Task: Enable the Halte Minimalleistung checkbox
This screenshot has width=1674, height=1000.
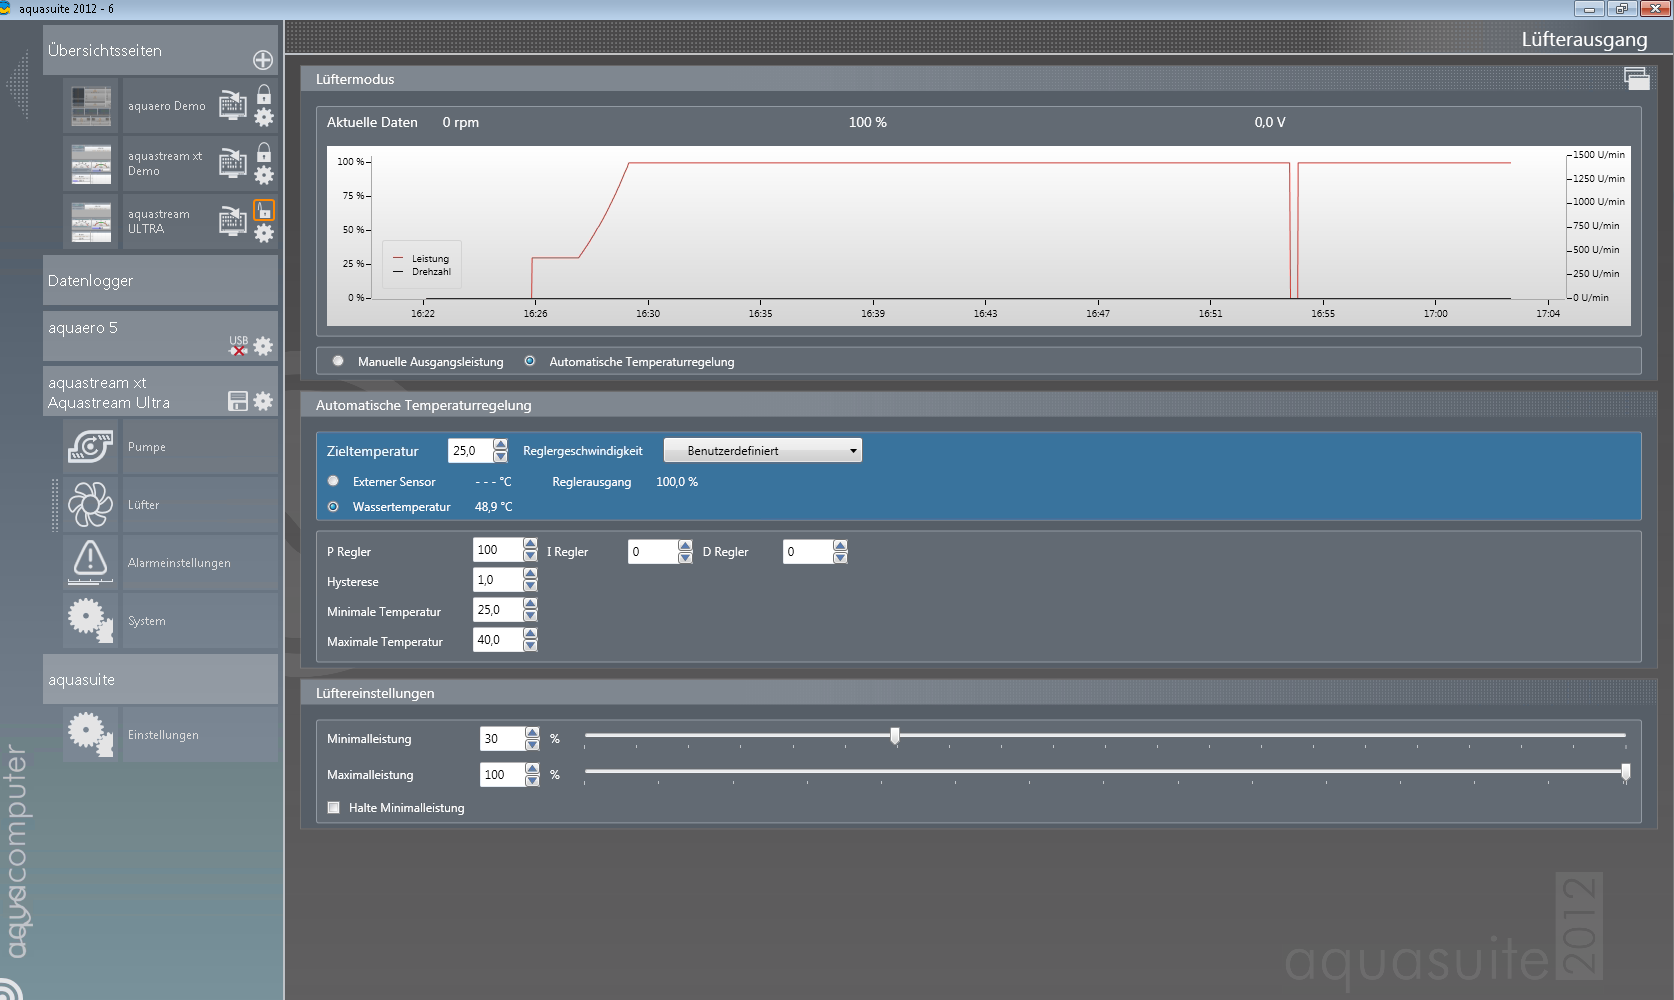Action: [334, 808]
